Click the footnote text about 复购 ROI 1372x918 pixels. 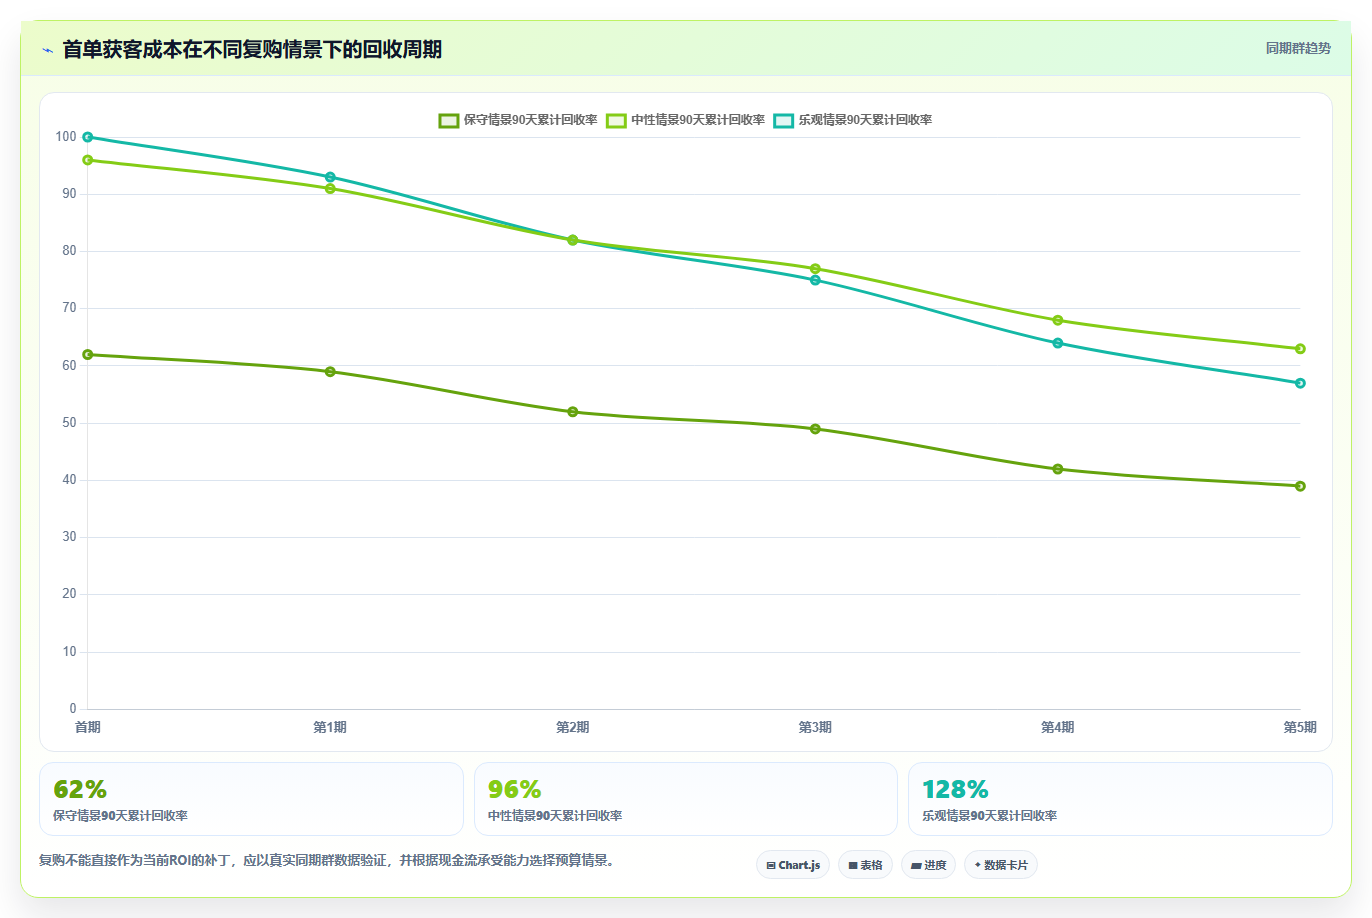[x=327, y=860]
